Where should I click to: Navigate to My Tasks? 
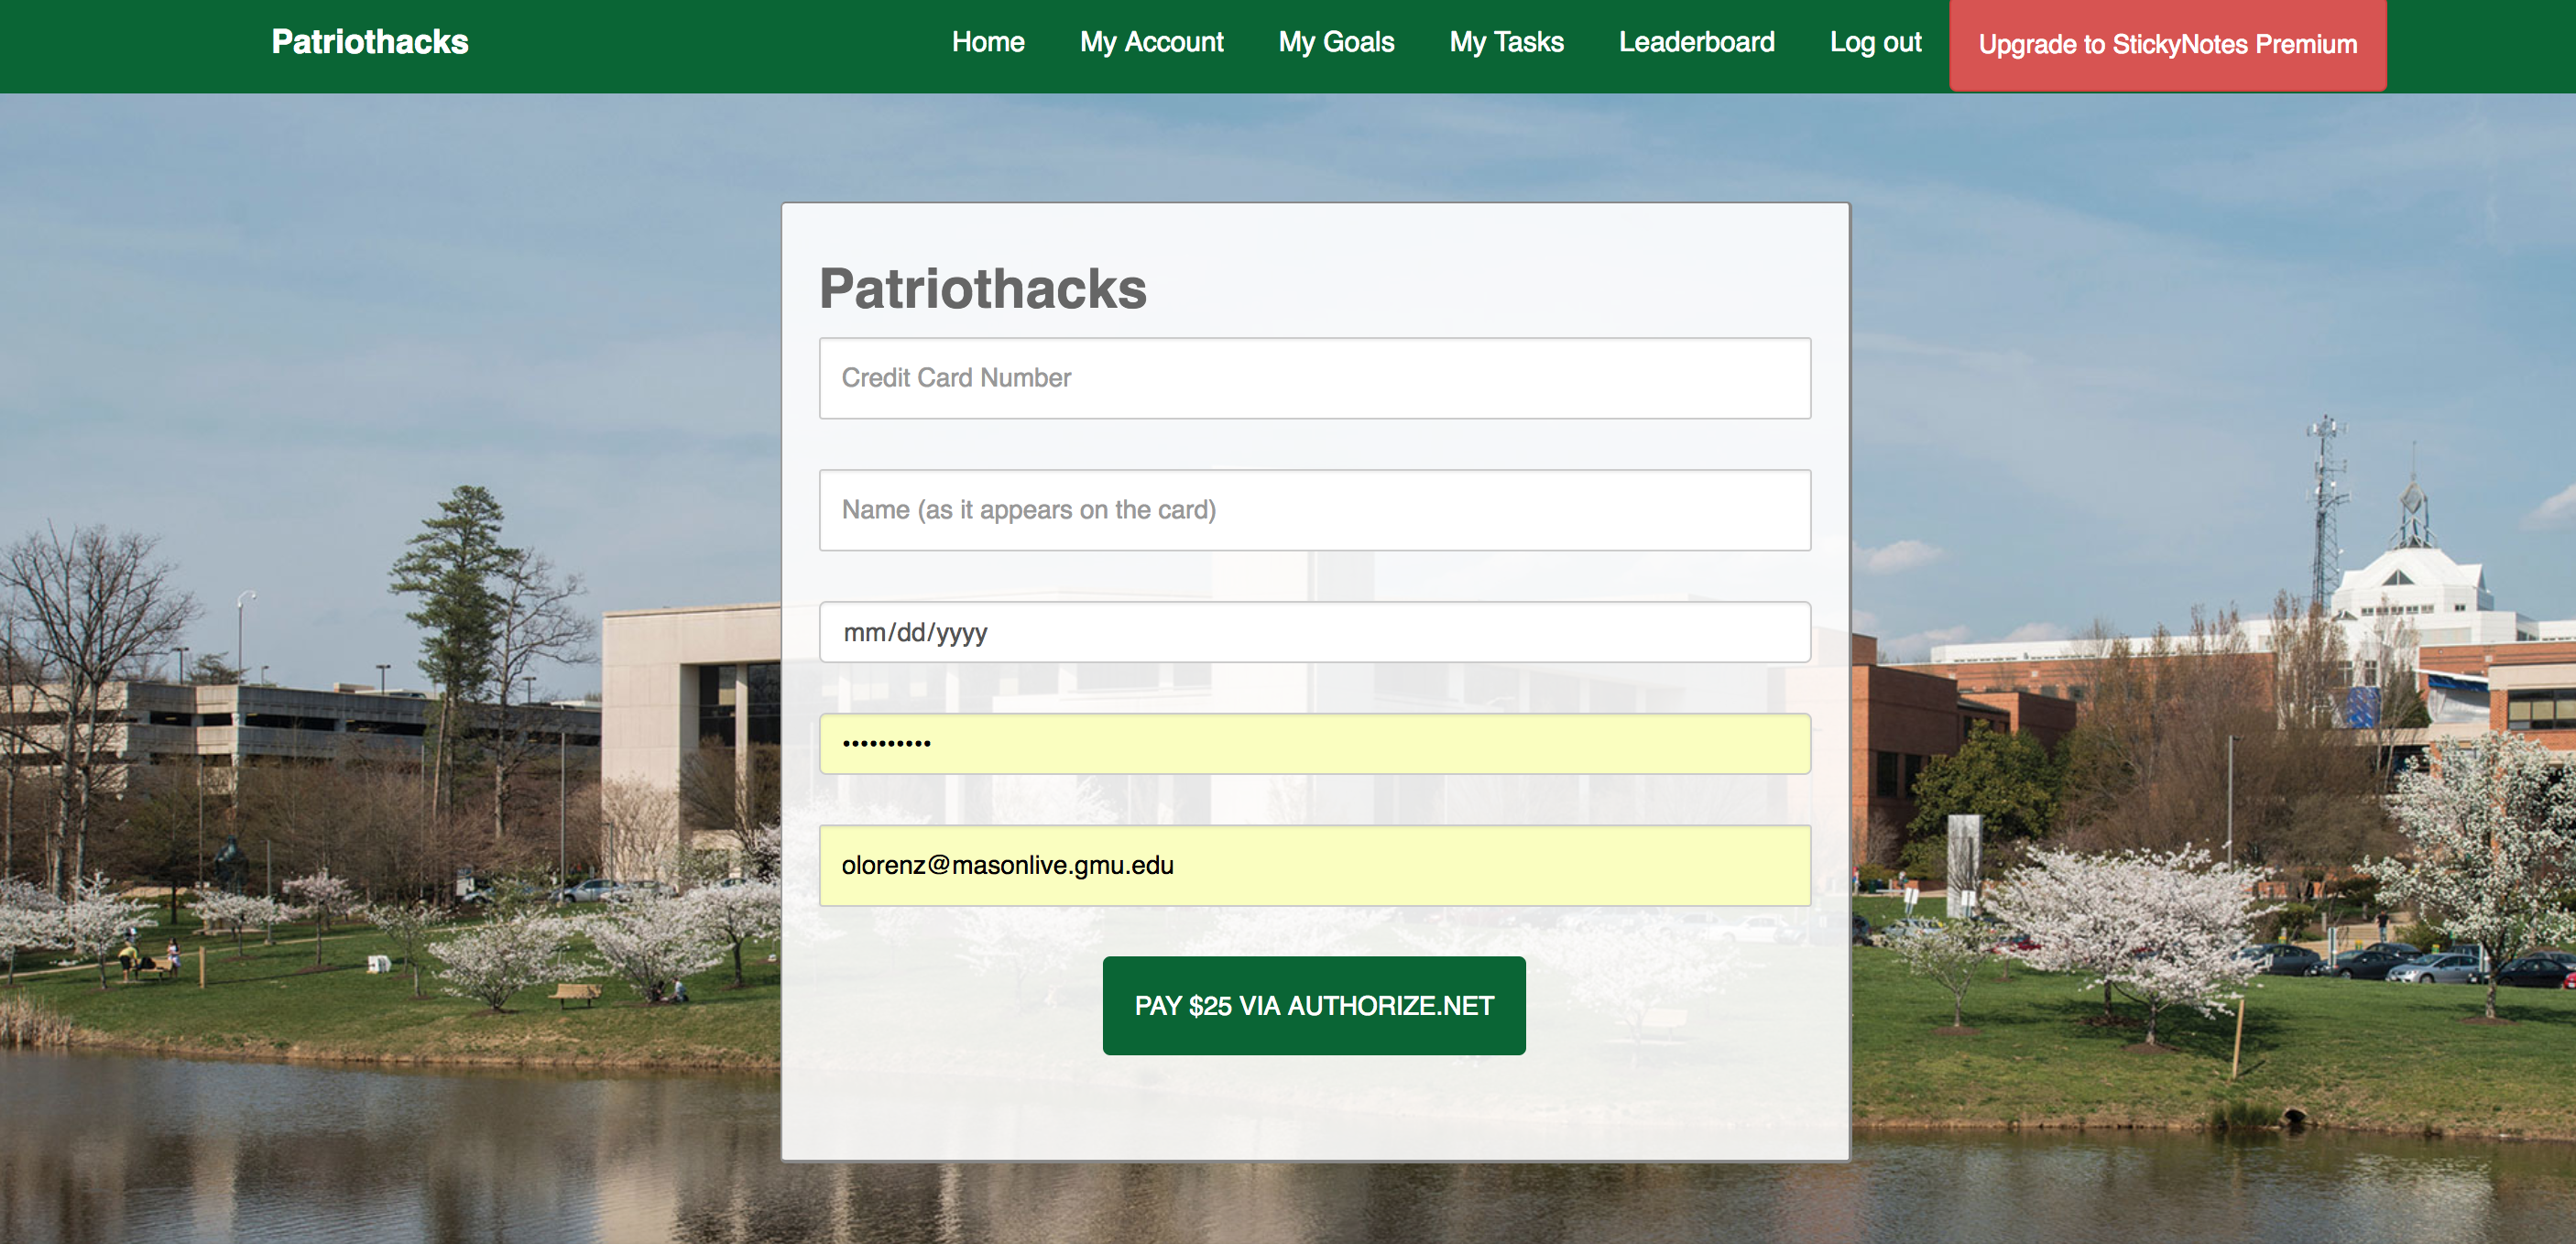coord(1506,42)
